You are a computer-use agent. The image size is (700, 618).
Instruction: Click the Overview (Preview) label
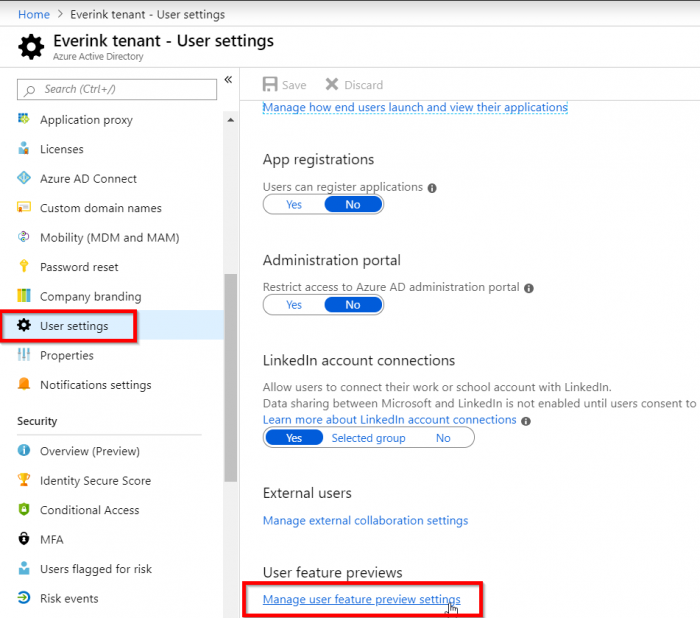tap(90, 451)
